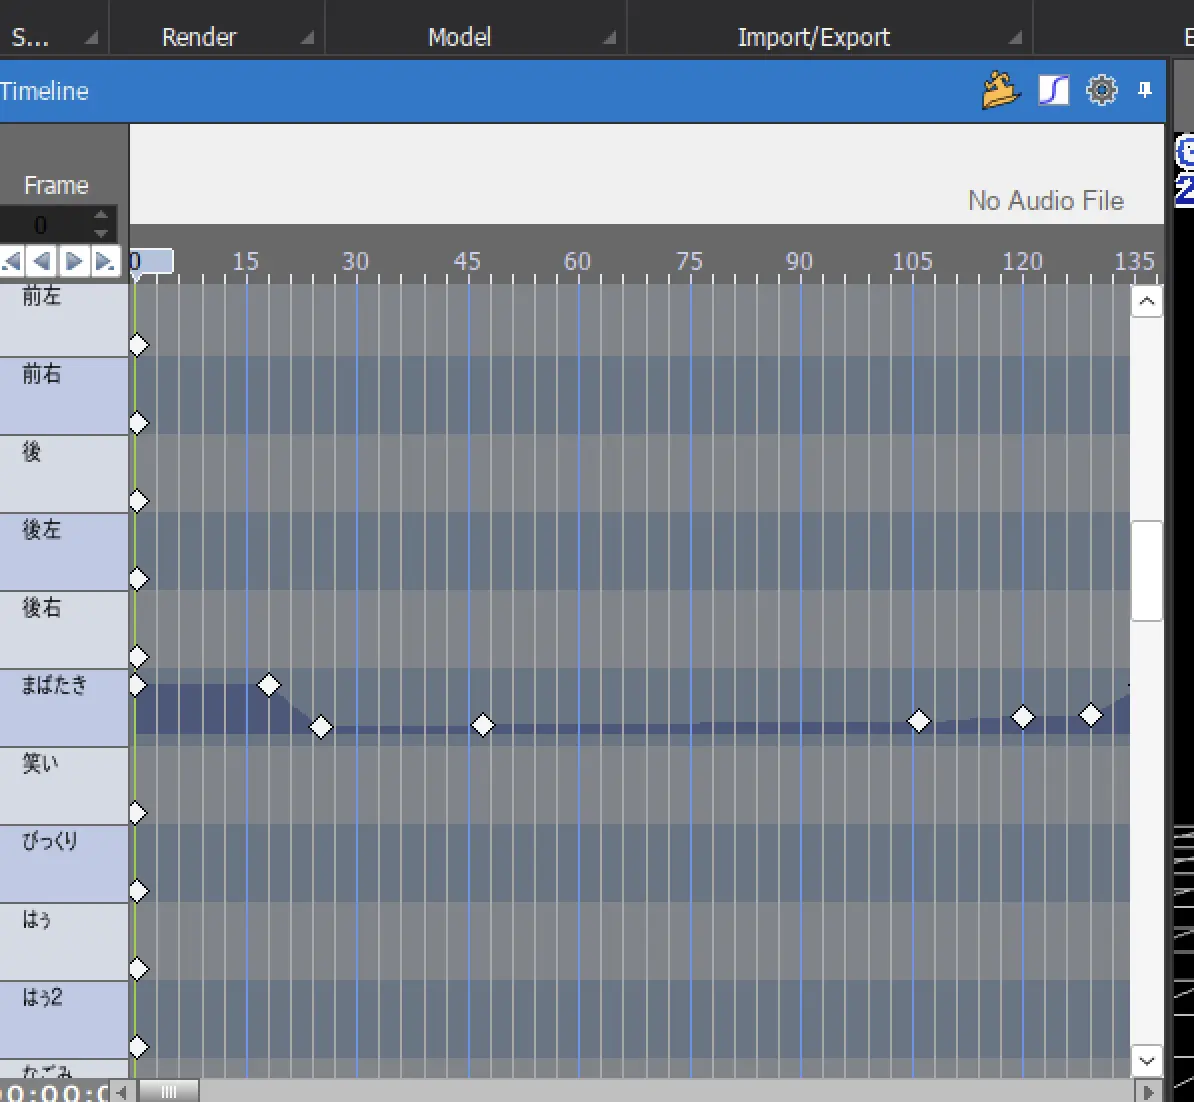Click the vertical scrollbar thumb

1146,571
